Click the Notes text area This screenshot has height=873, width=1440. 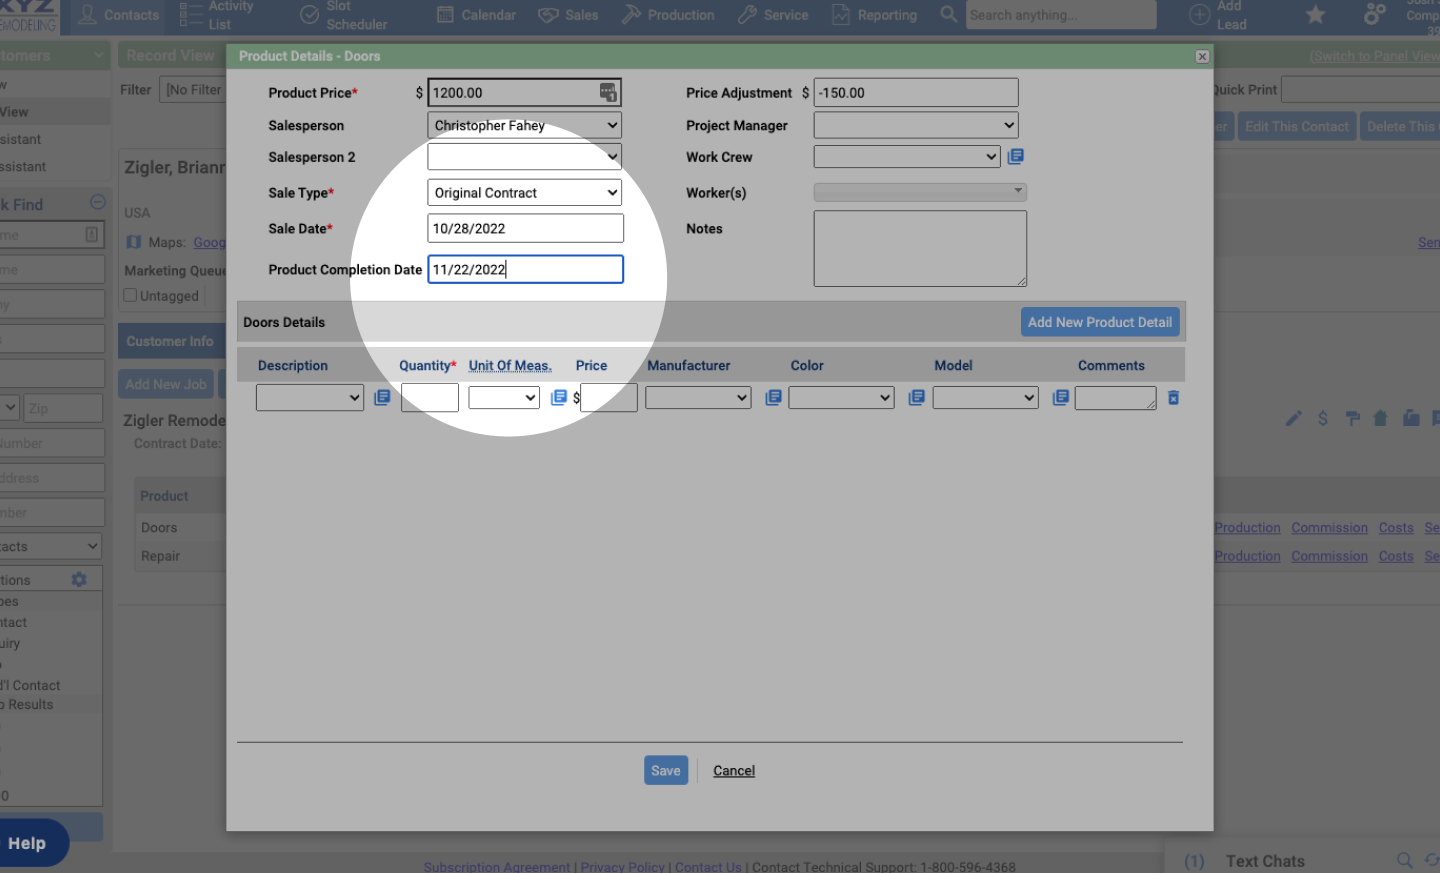(920, 248)
